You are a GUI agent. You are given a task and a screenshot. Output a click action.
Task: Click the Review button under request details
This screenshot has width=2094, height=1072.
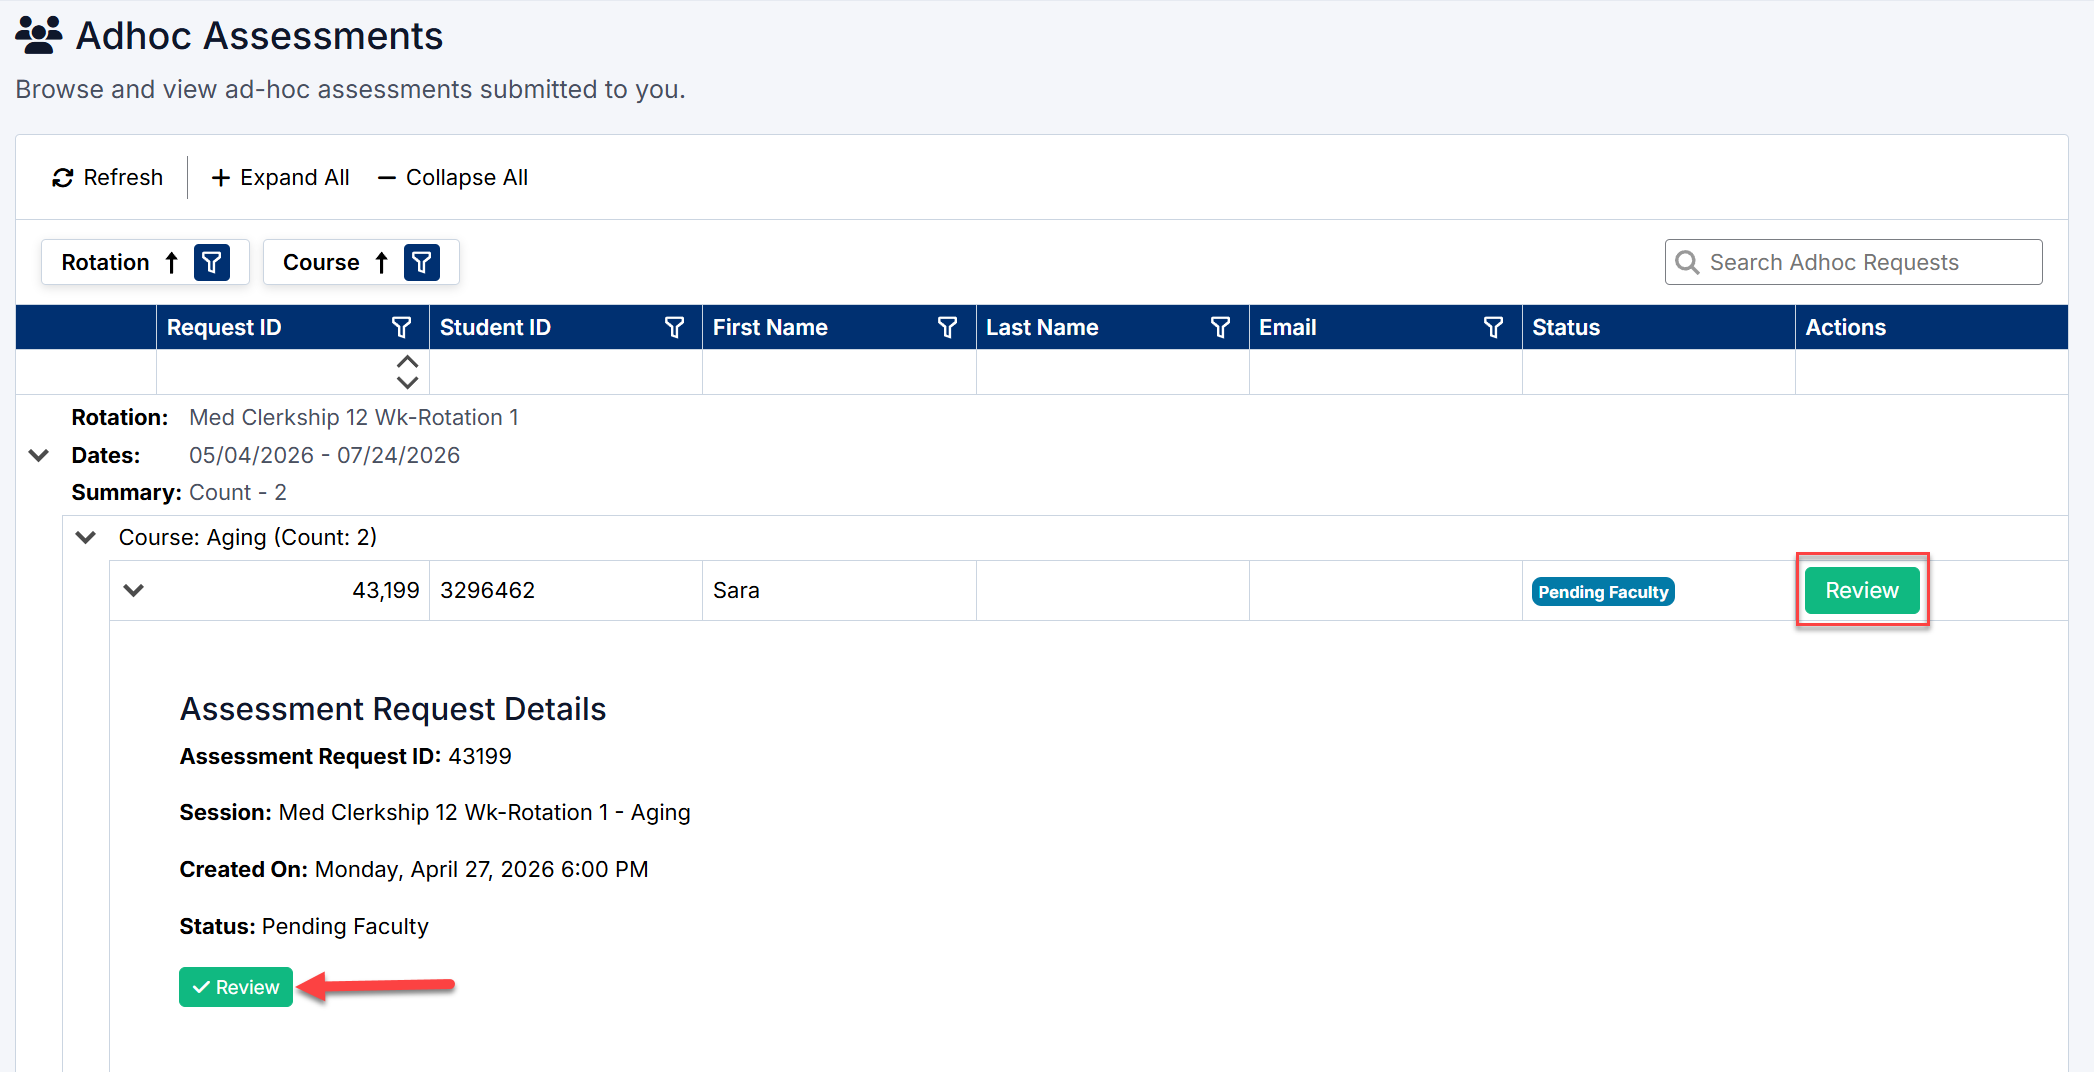(x=236, y=987)
